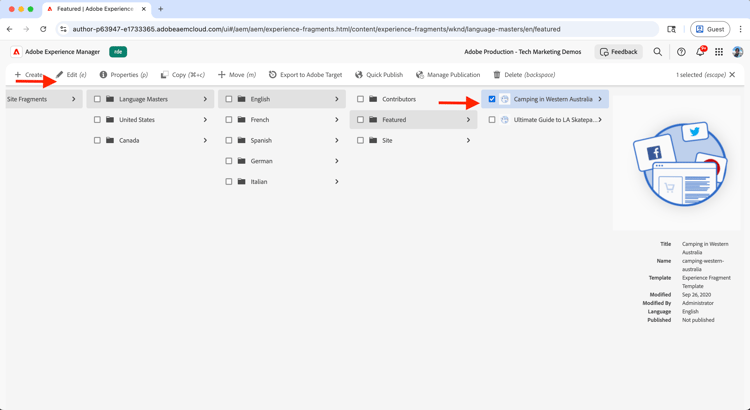Click Move action in toolbar

click(237, 75)
